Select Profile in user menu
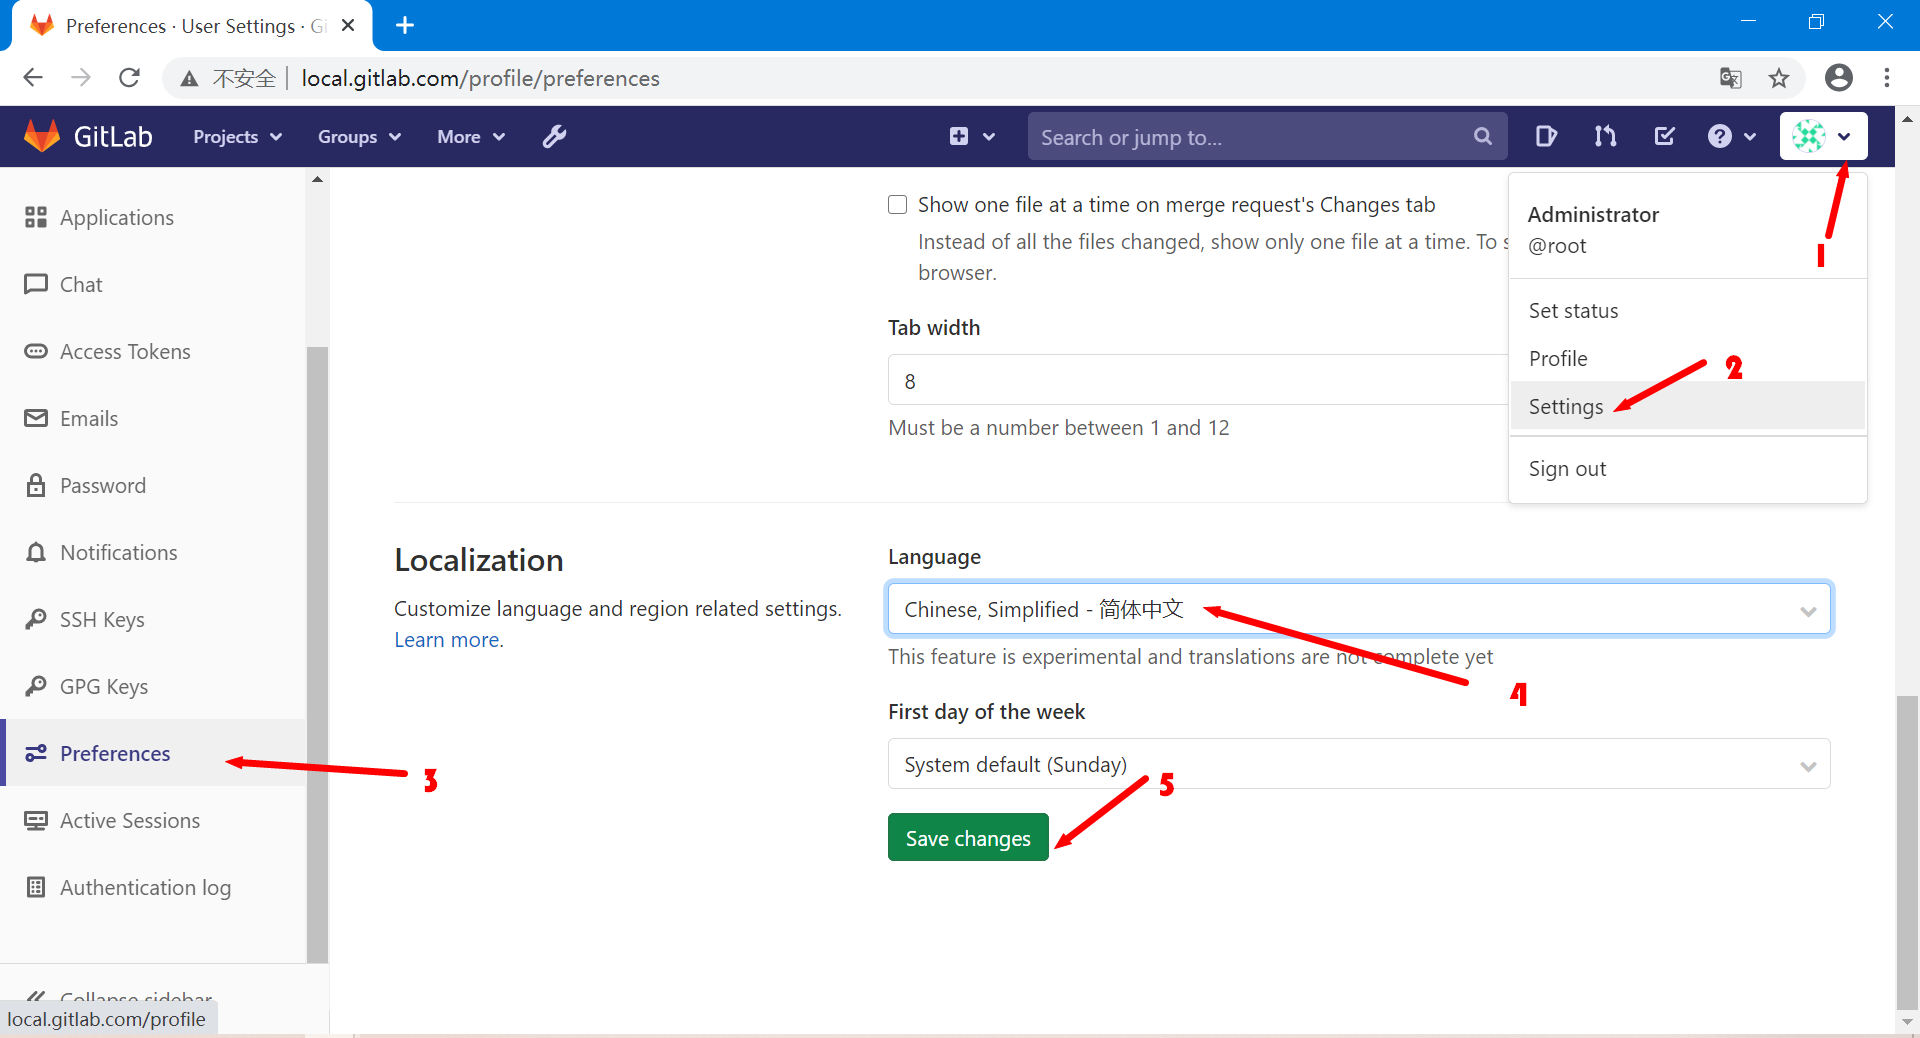 tap(1688, 359)
